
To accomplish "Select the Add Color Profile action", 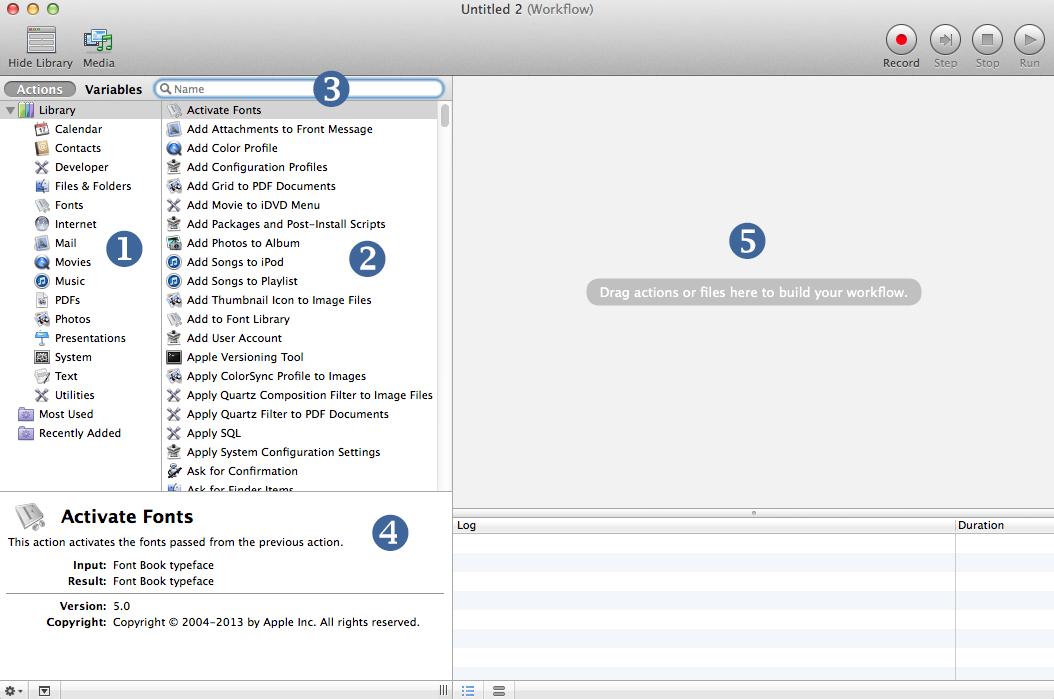I will (x=300, y=148).
